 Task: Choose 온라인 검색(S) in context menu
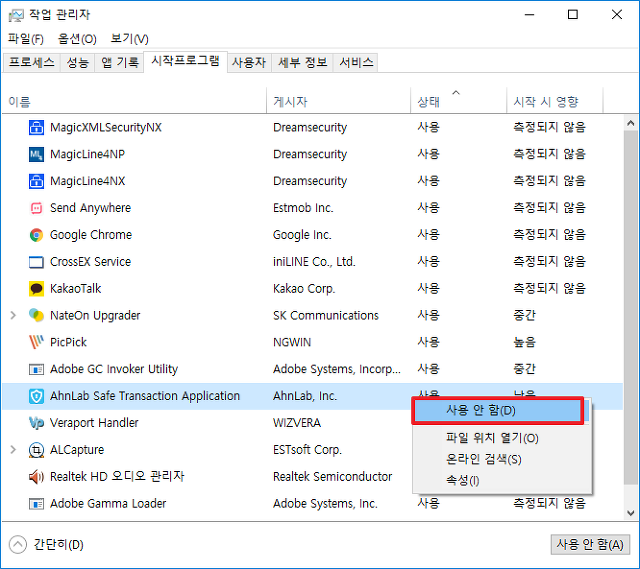502,459
